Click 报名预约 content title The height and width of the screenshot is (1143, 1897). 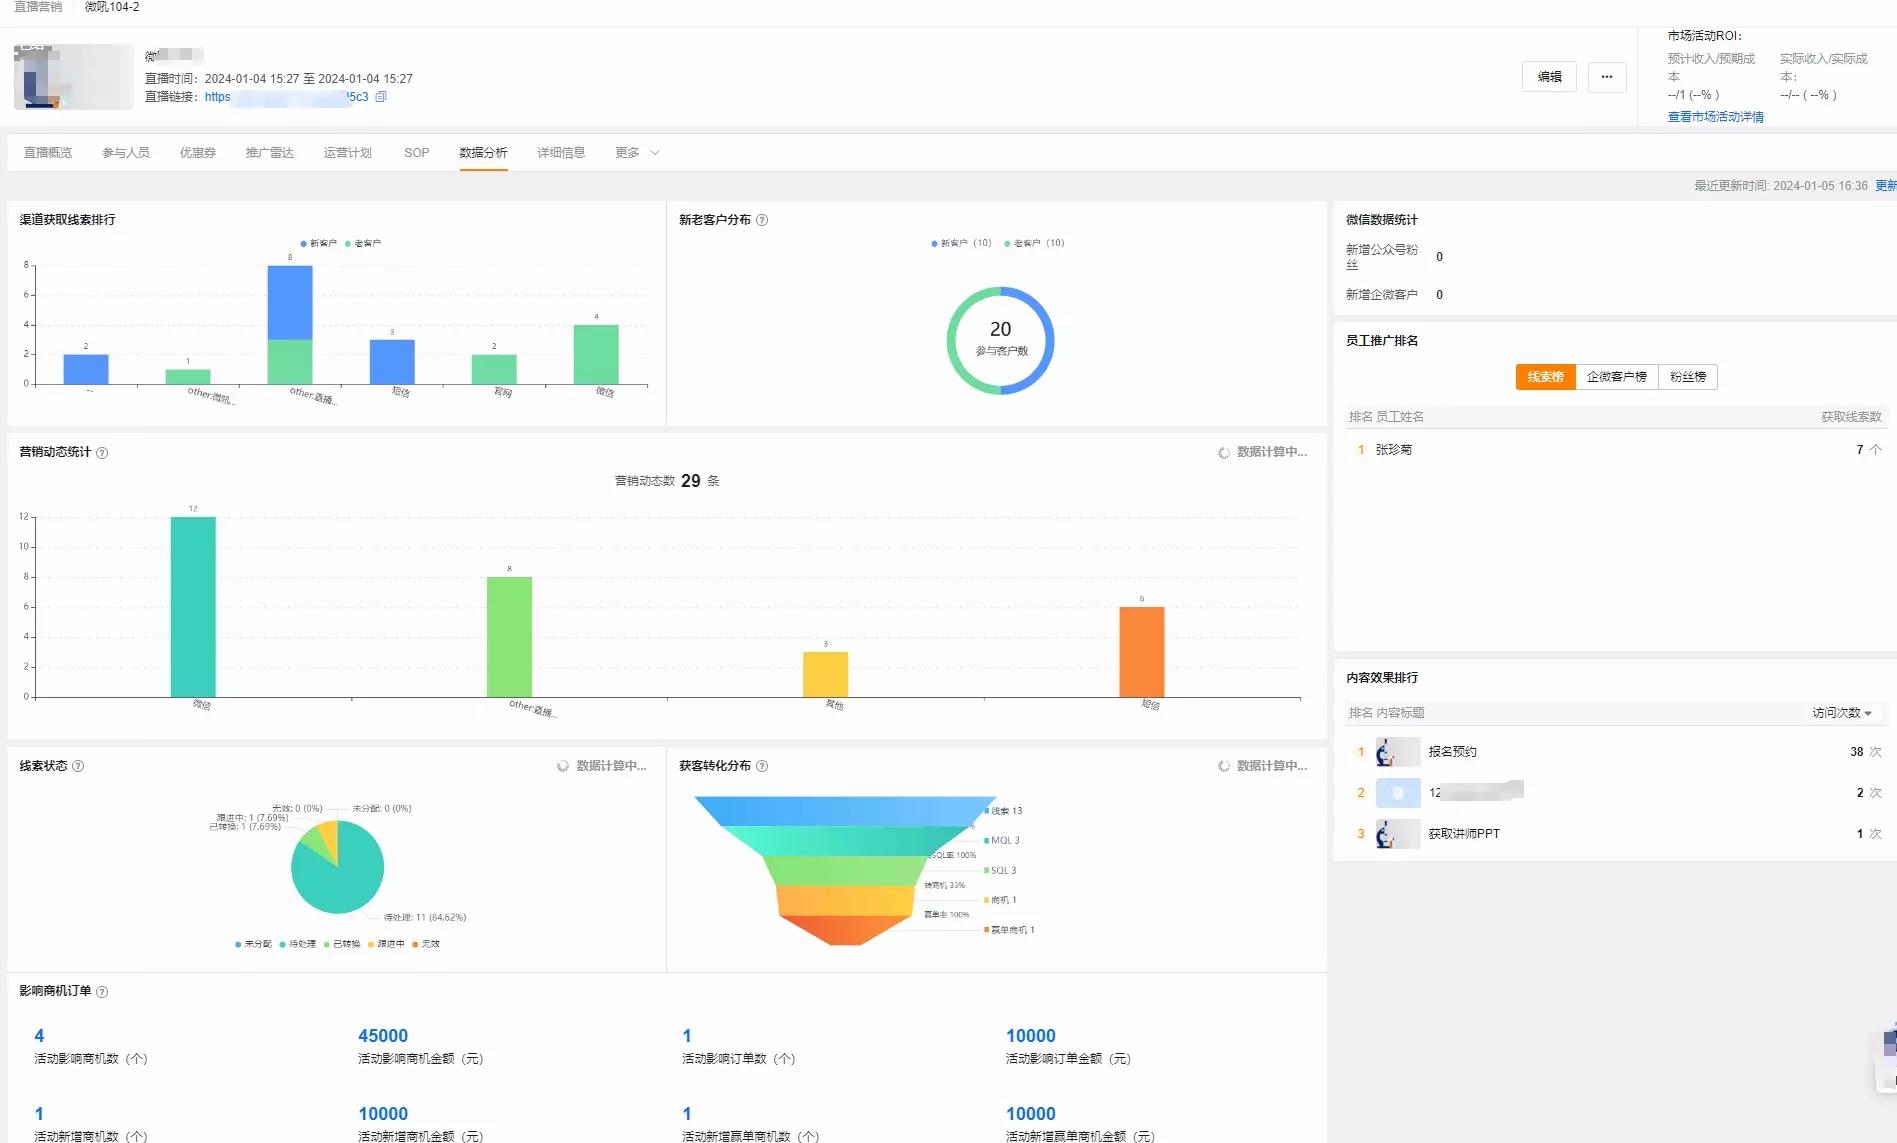1452,752
